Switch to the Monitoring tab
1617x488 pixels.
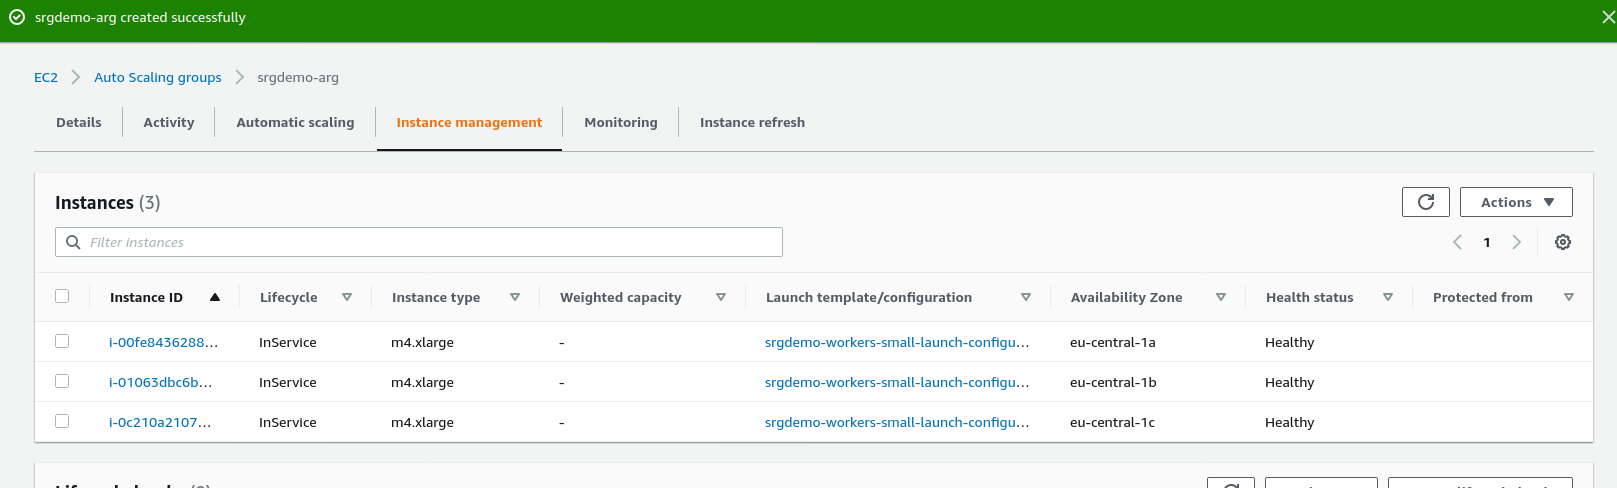[x=620, y=122]
